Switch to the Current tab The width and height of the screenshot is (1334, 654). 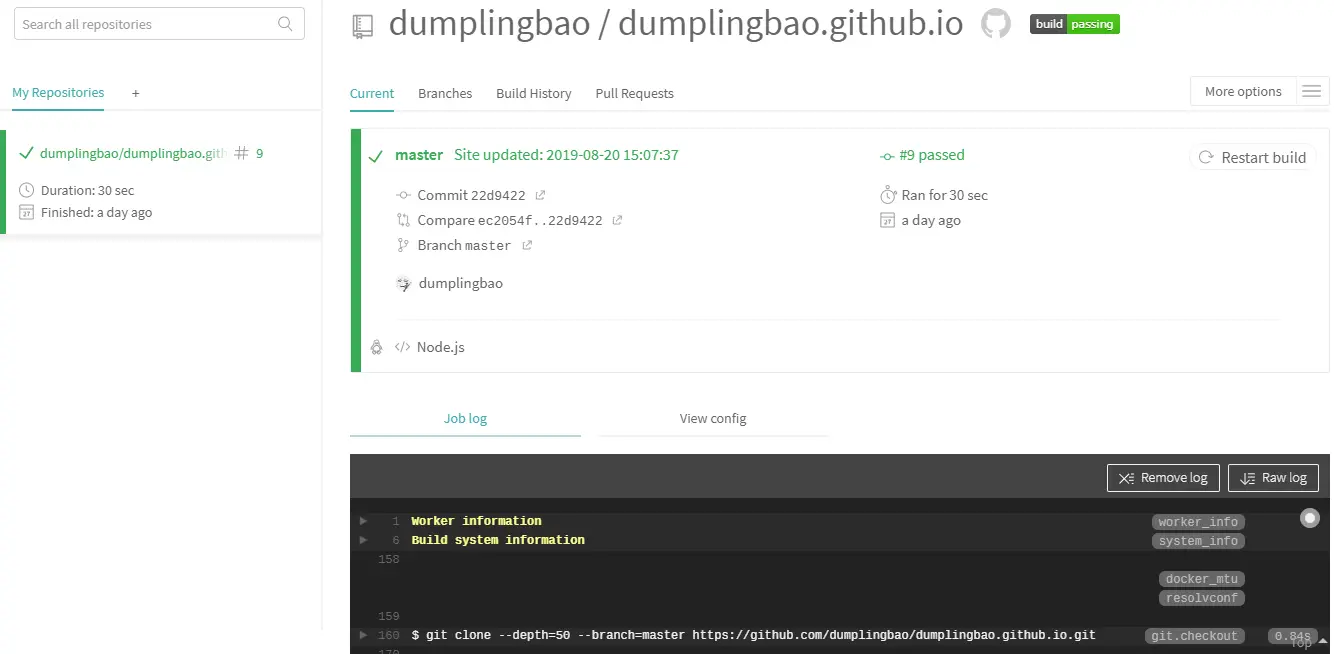(372, 93)
